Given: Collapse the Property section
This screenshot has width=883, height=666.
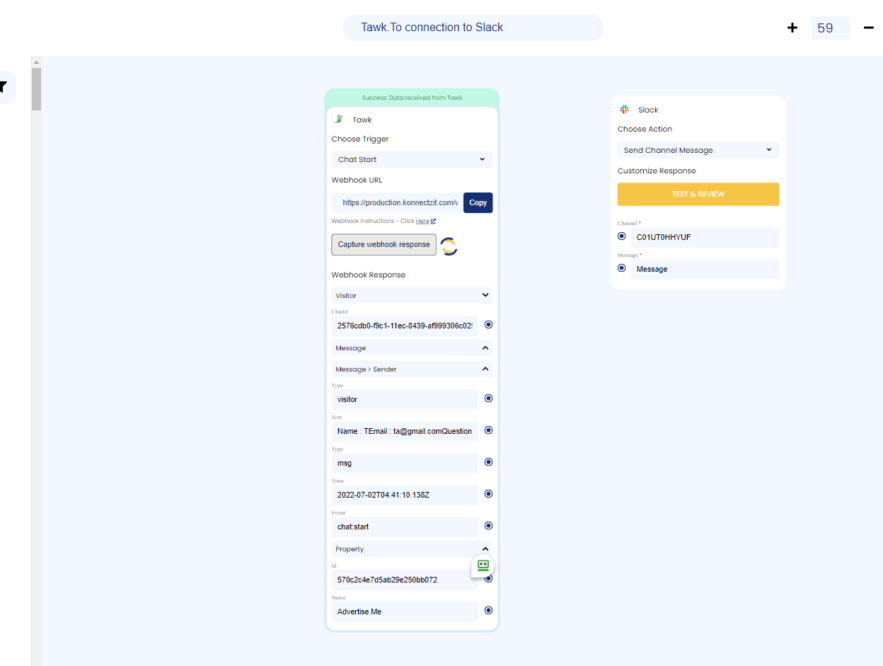Looking at the screenshot, I should [x=411, y=548].
